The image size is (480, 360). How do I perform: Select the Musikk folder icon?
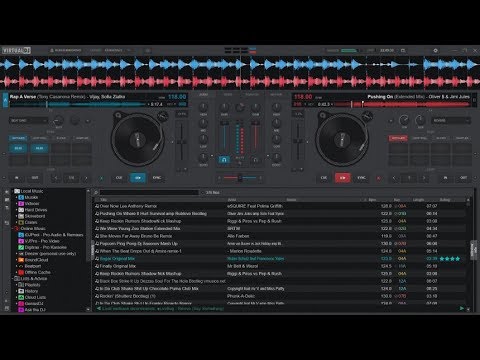click(21, 197)
